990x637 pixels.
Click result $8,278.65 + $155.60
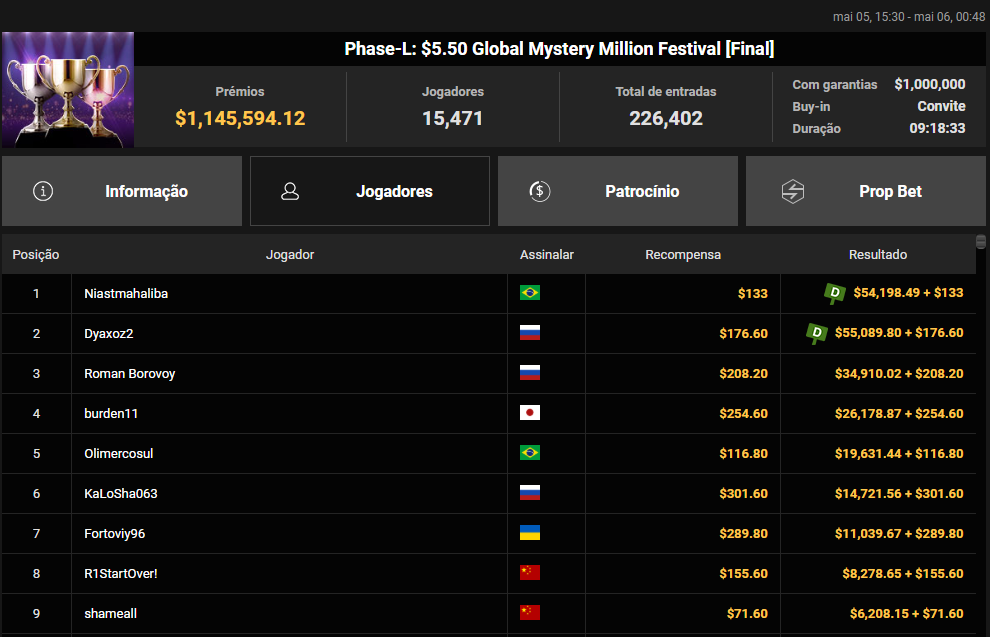tap(903, 573)
